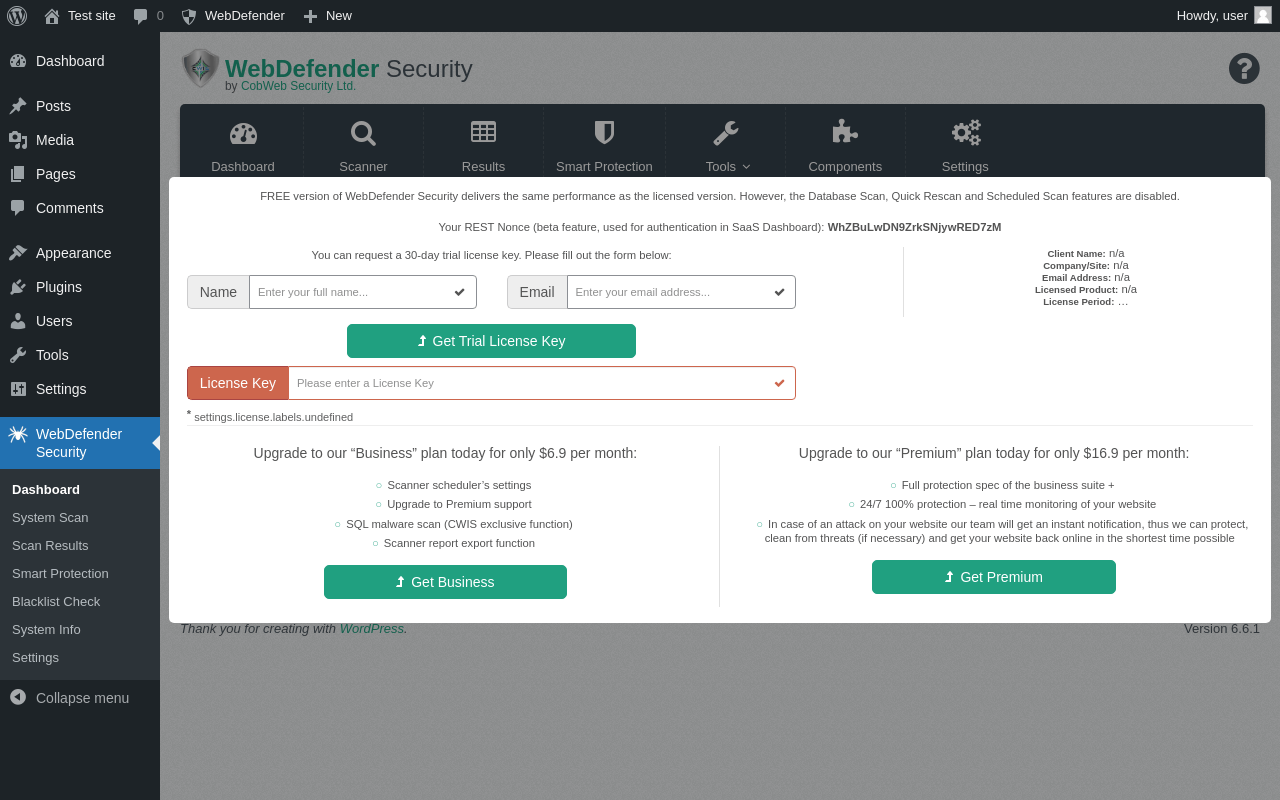Click the Version 6.6.1 footer text
Image resolution: width=1280 pixels, height=800 pixels.
click(1222, 628)
